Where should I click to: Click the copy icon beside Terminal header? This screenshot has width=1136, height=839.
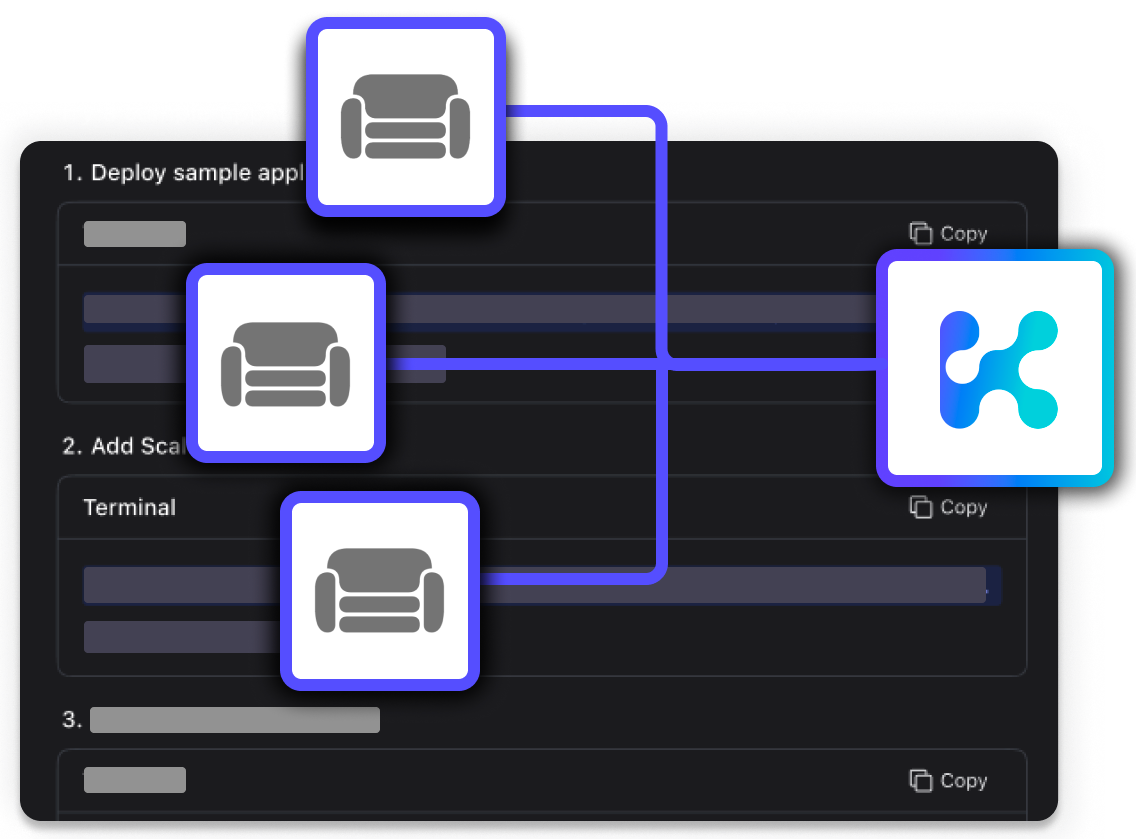(921, 507)
